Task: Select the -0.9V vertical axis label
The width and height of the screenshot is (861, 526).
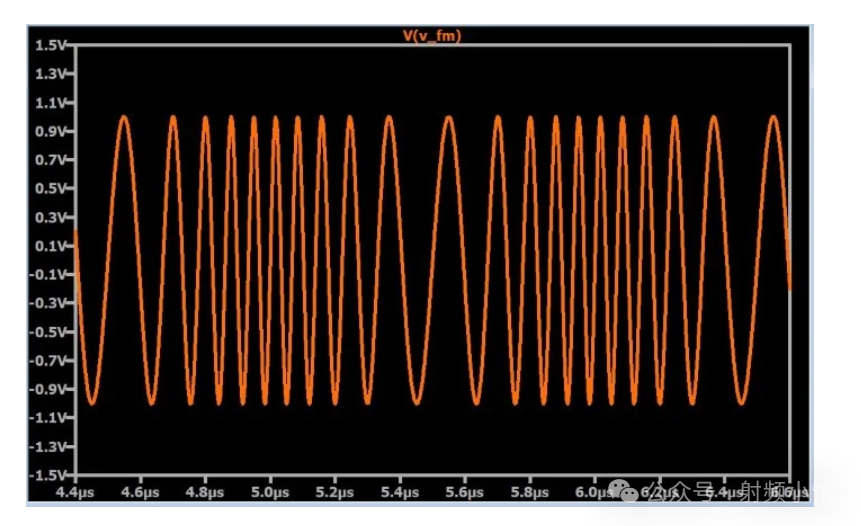Action: pos(46,389)
